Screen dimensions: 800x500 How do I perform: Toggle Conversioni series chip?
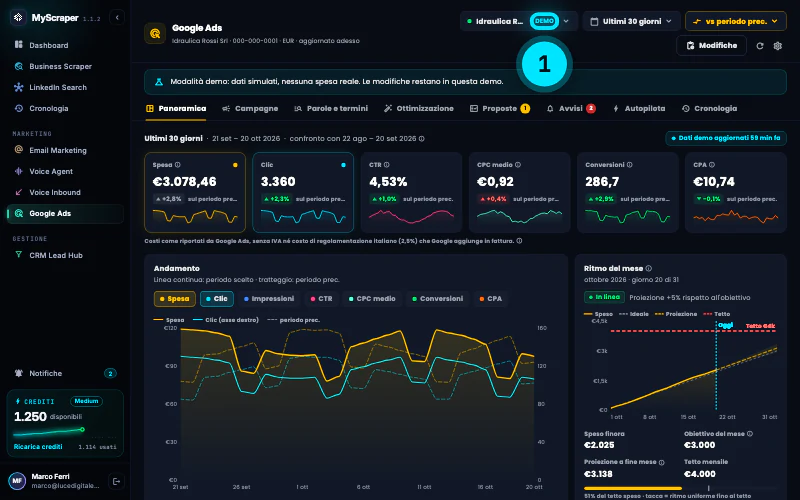coord(437,299)
